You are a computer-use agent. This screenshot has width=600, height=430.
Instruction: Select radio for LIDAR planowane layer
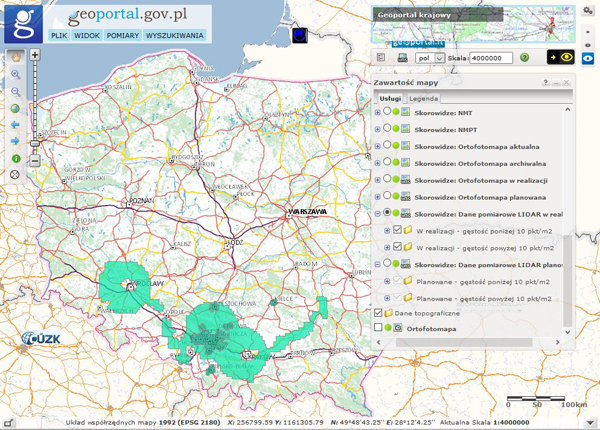point(387,263)
